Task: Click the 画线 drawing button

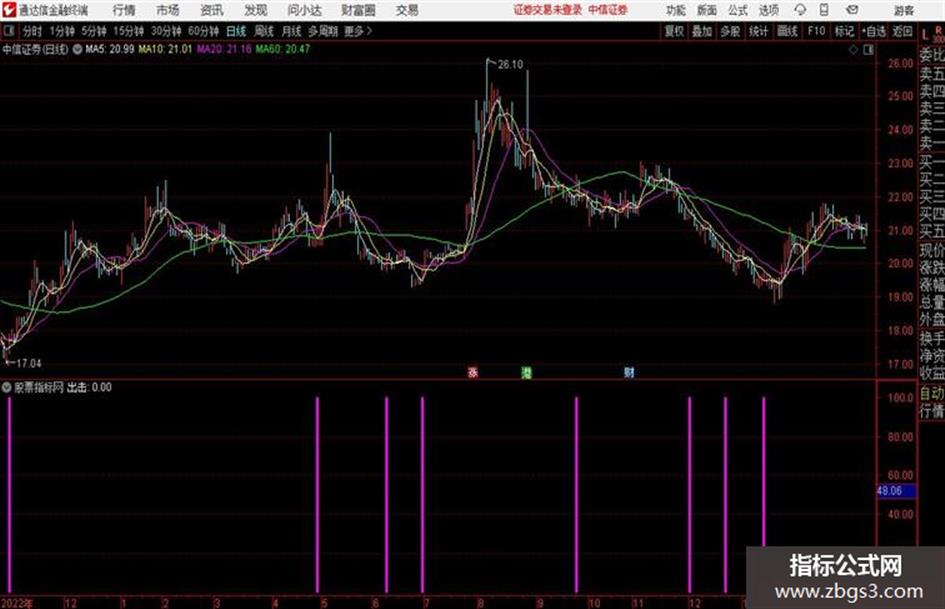Action: point(787,31)
